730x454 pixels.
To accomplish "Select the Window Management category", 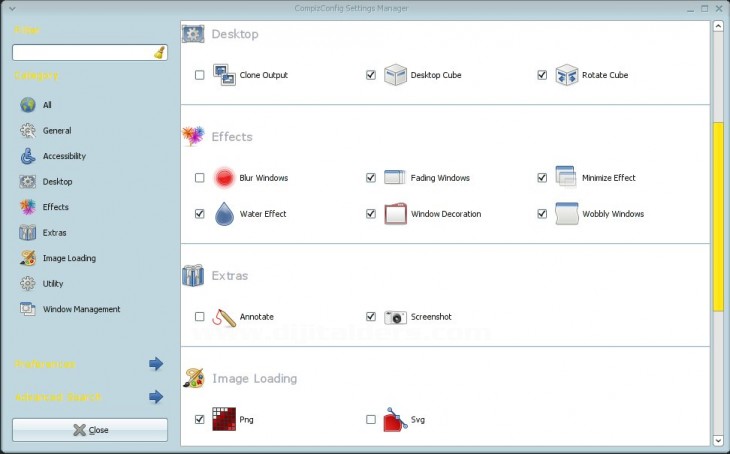I will pos(81,309).
